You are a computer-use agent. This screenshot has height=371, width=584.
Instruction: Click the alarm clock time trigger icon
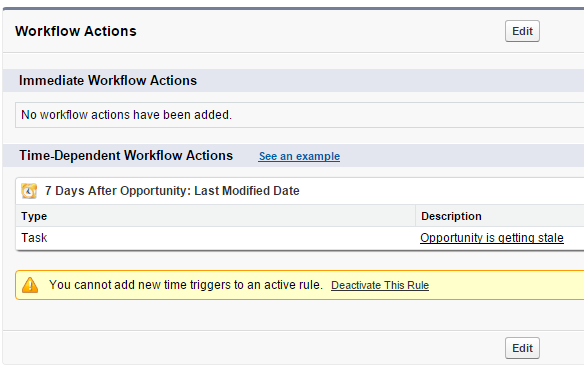(x=29, y=191)
